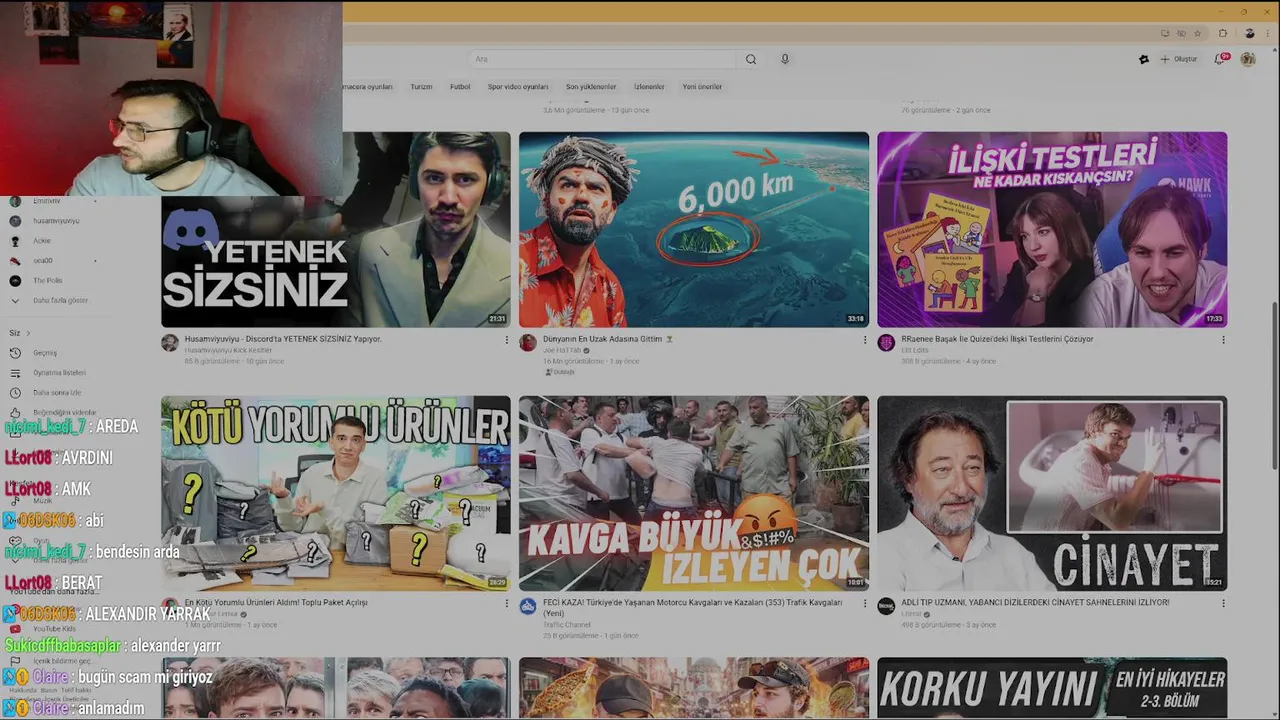The width and height of the screenshot is (1280, 720).
Task: Open the husamviyuviyu subscription channel
Action: pos(56,221)
